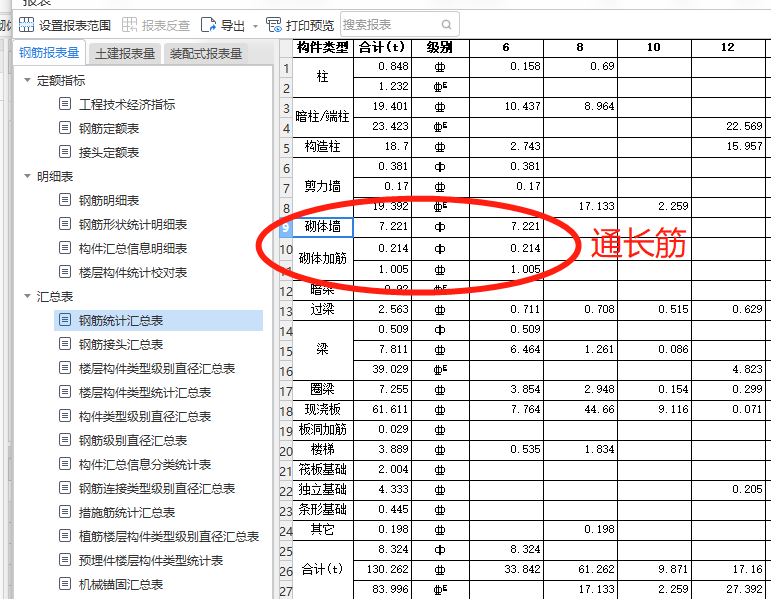Open the 钢筋定额表 report
771x599 pixels.
109,128
